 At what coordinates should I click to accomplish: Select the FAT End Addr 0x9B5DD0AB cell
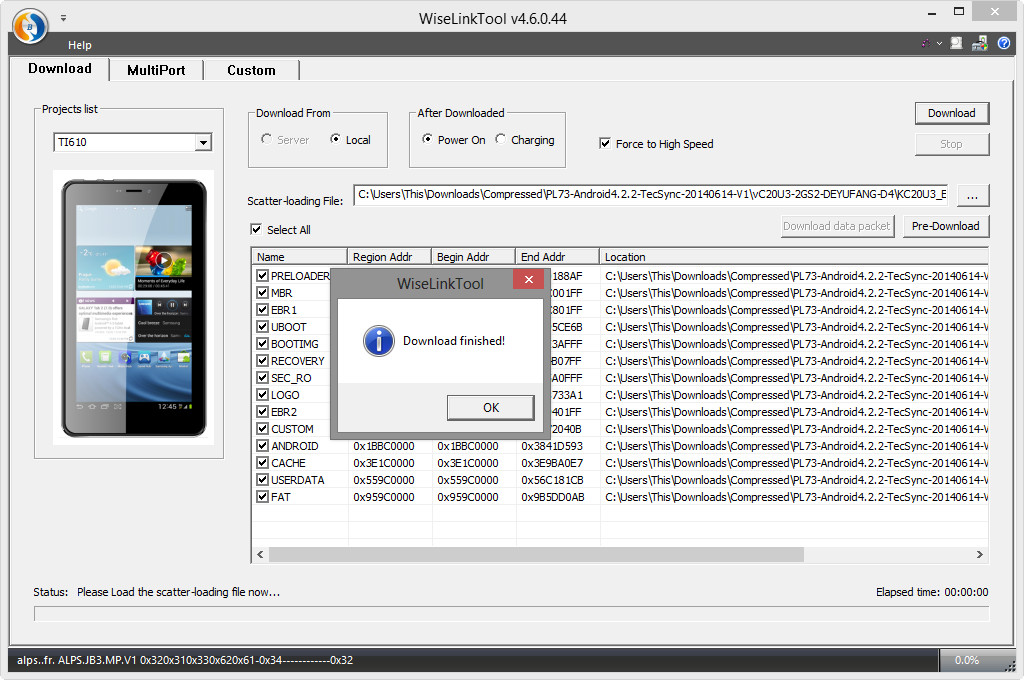click(x=552, y=497)
